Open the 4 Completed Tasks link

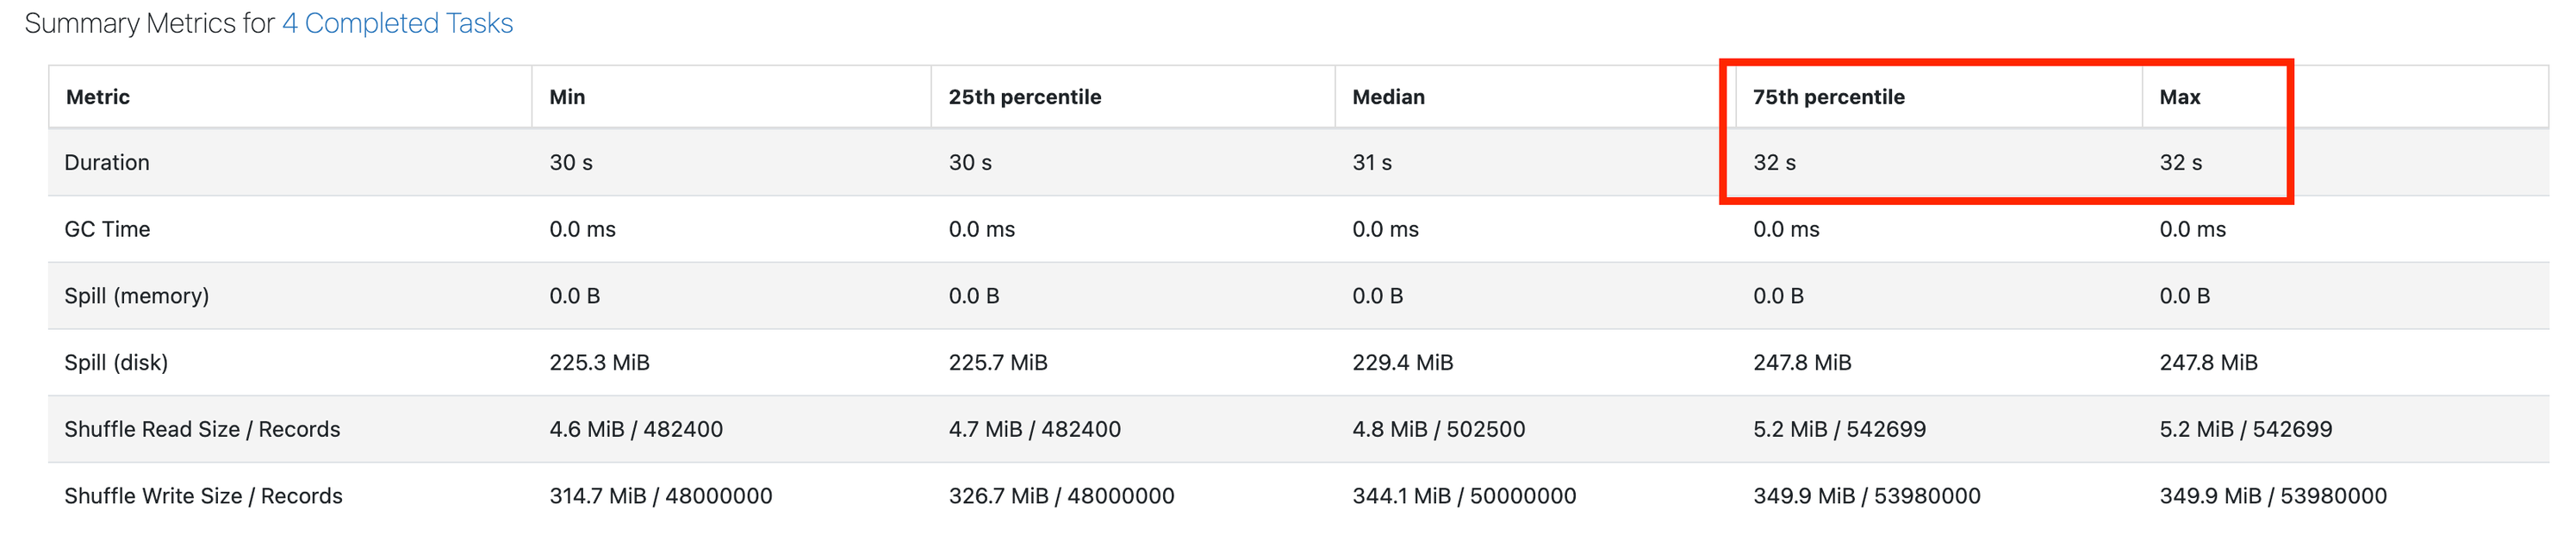[x=397, y=23]
